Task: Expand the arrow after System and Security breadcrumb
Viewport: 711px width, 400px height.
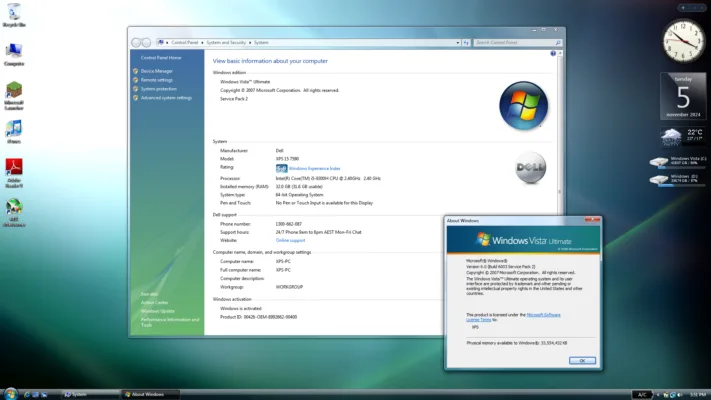Action: pyautogui.click(x=250, y=43)
